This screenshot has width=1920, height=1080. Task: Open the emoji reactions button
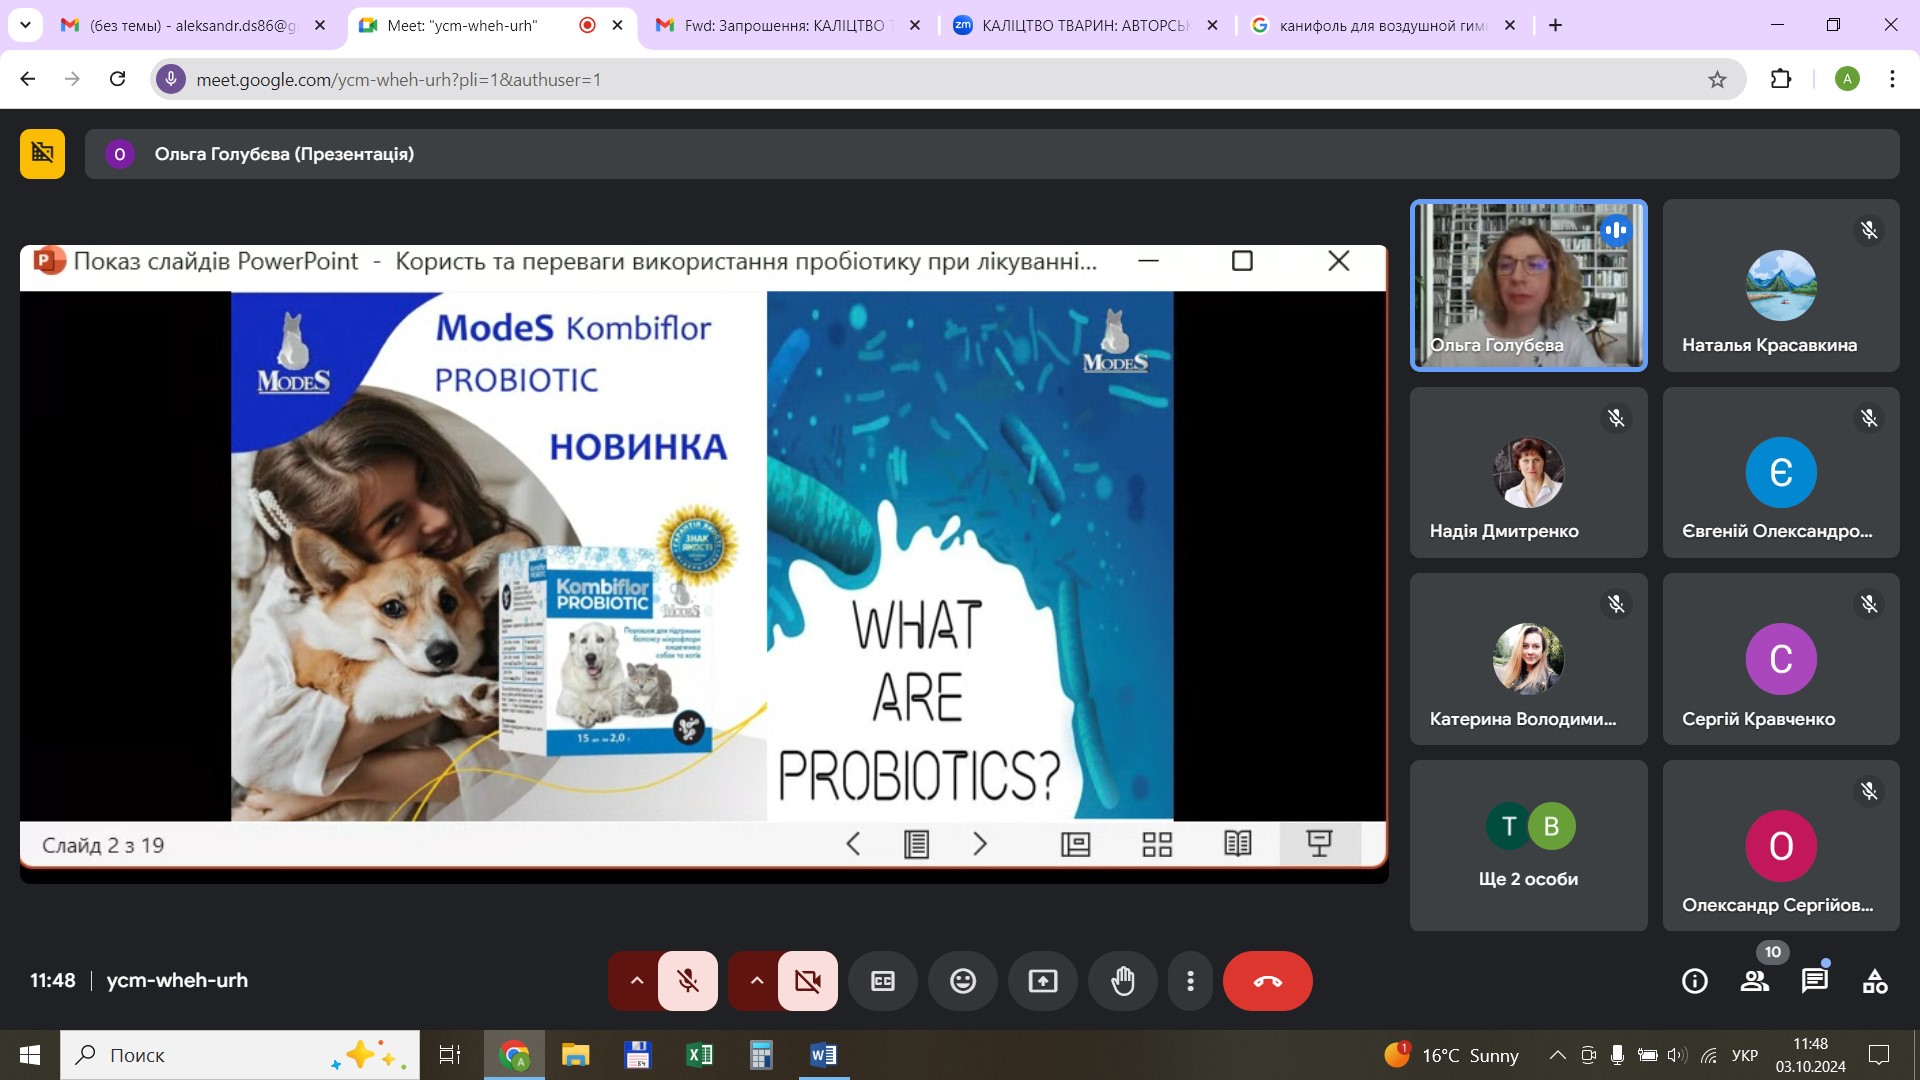(x=963, y=981)
